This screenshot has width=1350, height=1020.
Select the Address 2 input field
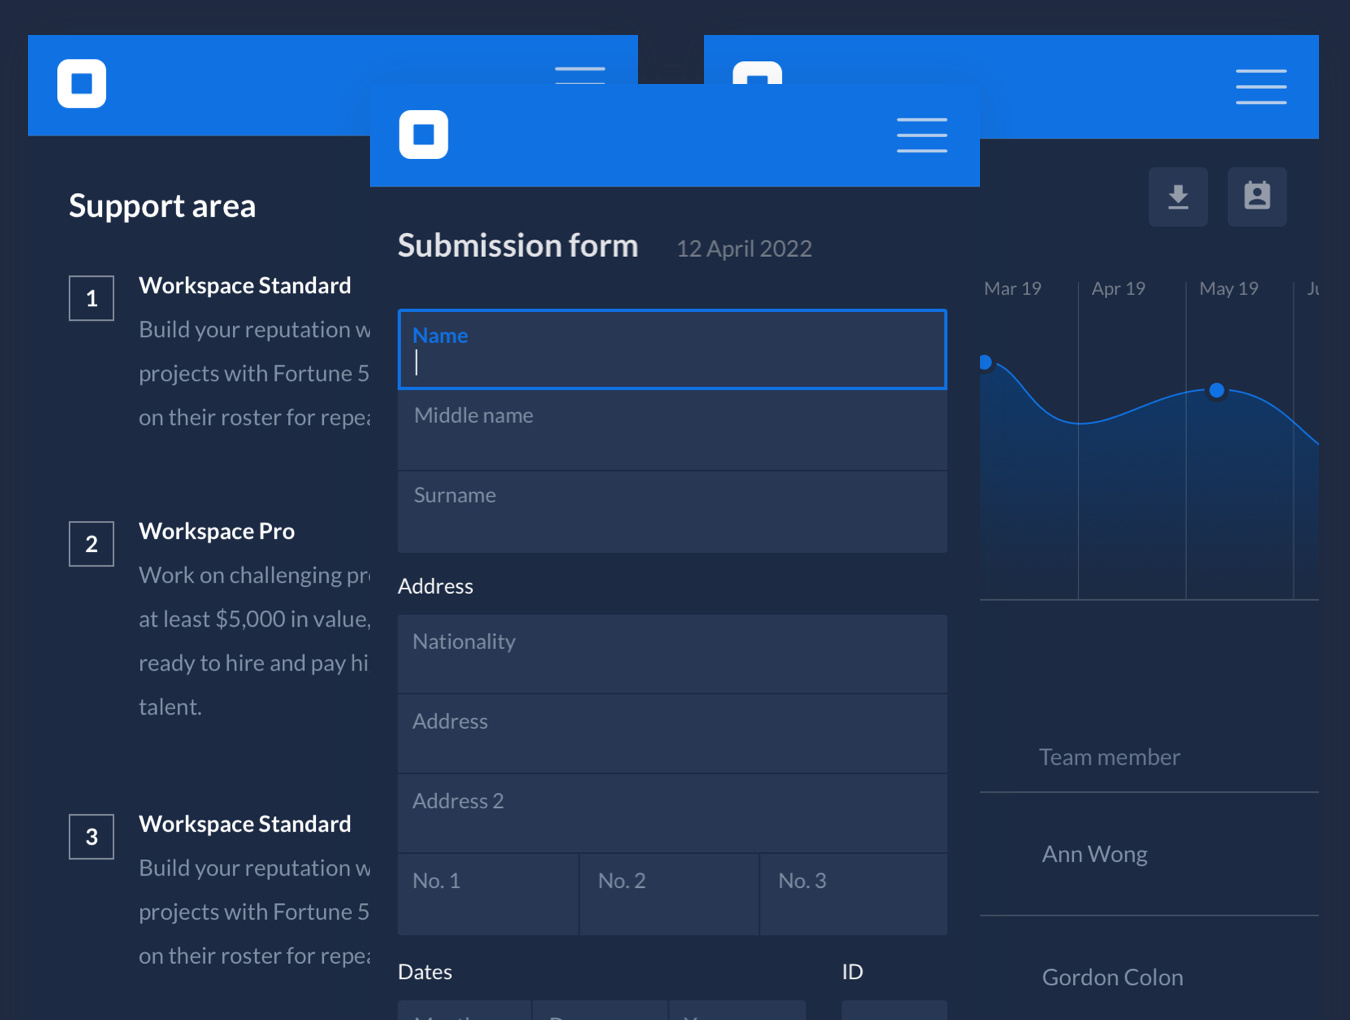pyautogui.click(x=672, y=813)
